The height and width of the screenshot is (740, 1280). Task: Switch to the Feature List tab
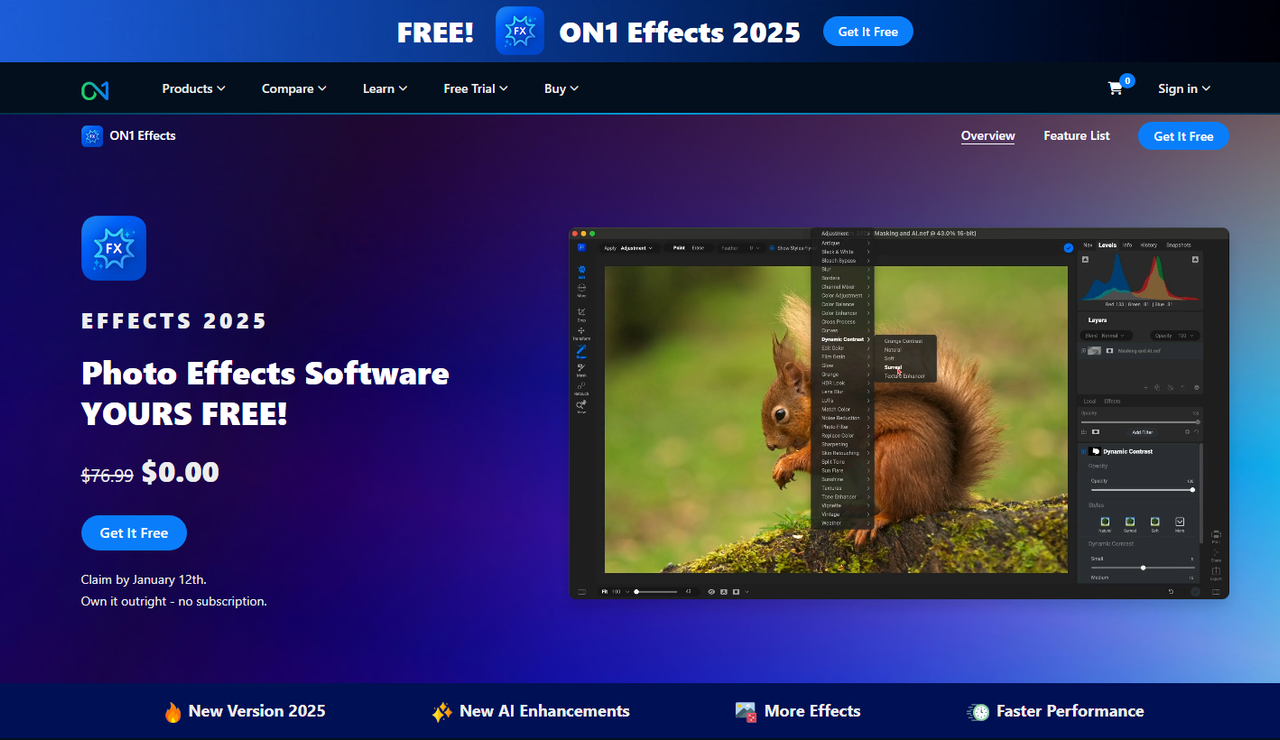coord(1076,136)
